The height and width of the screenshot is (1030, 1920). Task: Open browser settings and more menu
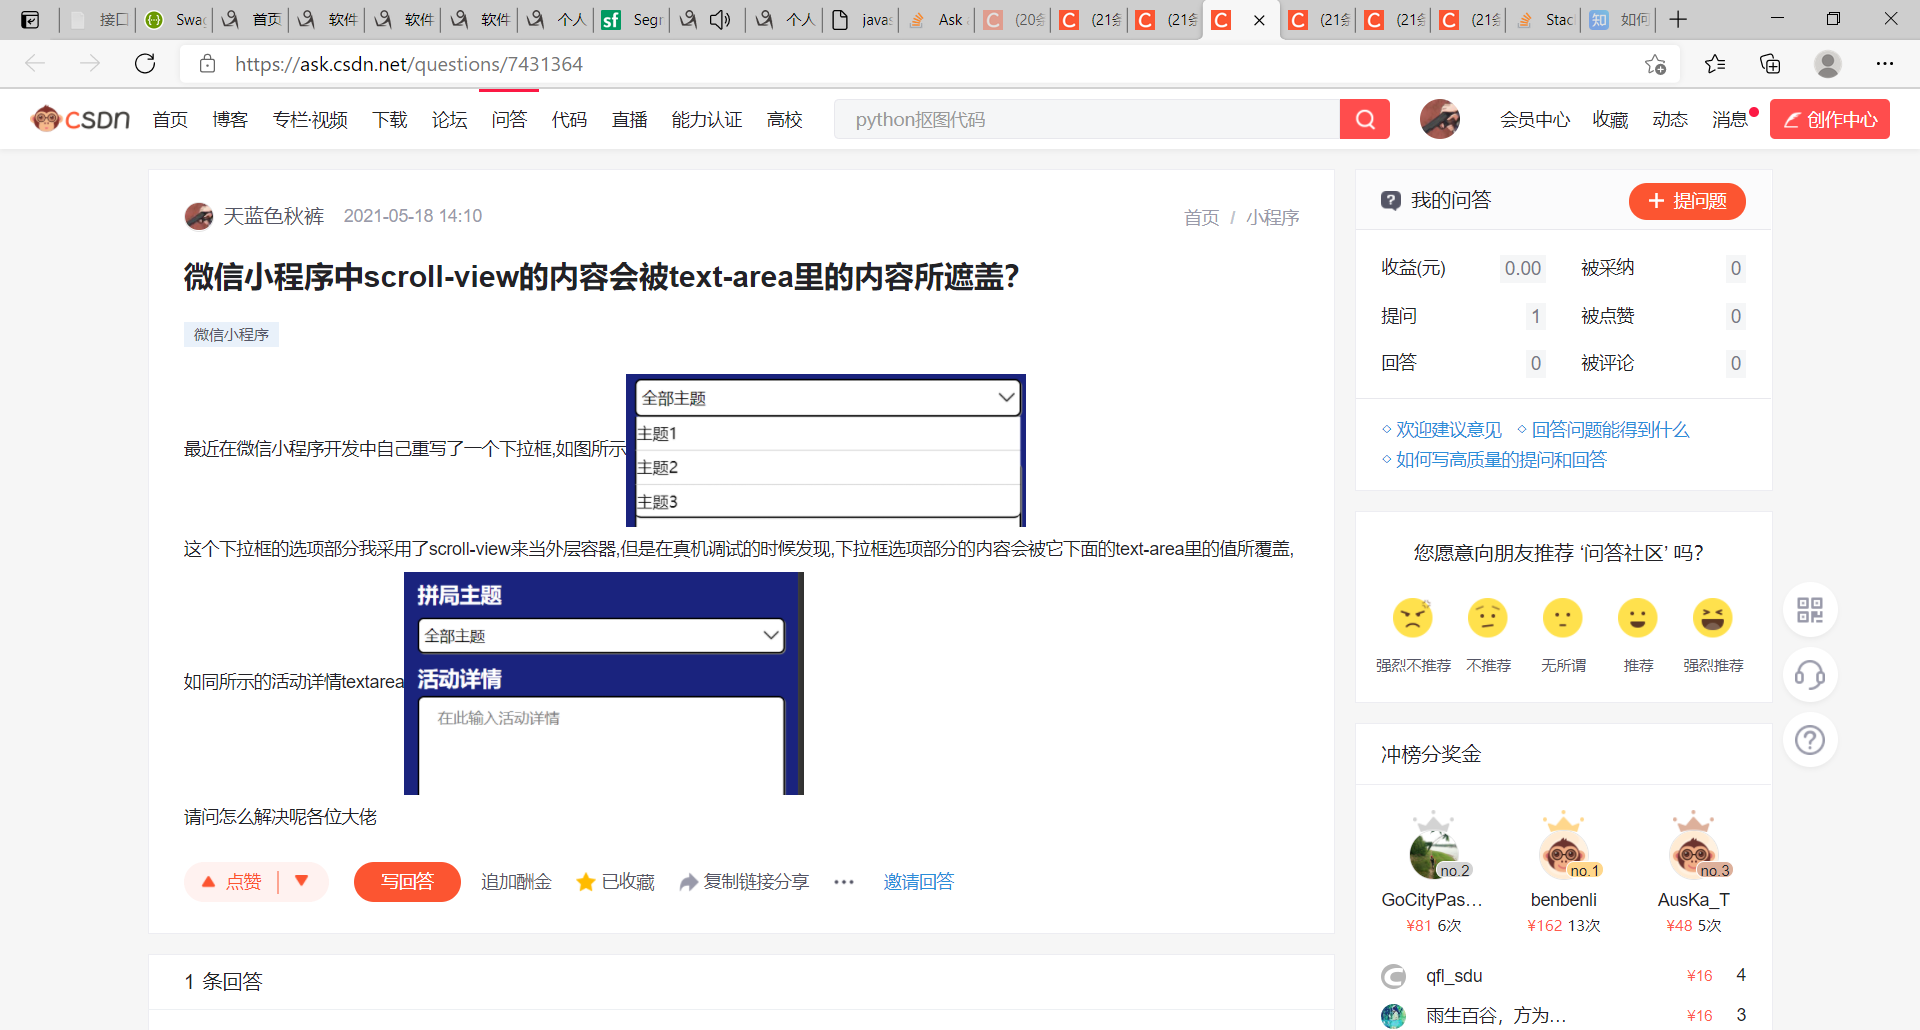click(1885, 64)
